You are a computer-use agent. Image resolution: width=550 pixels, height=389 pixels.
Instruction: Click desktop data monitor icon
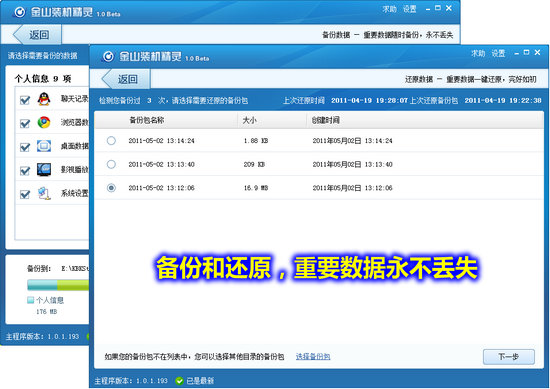pos(44,146)
